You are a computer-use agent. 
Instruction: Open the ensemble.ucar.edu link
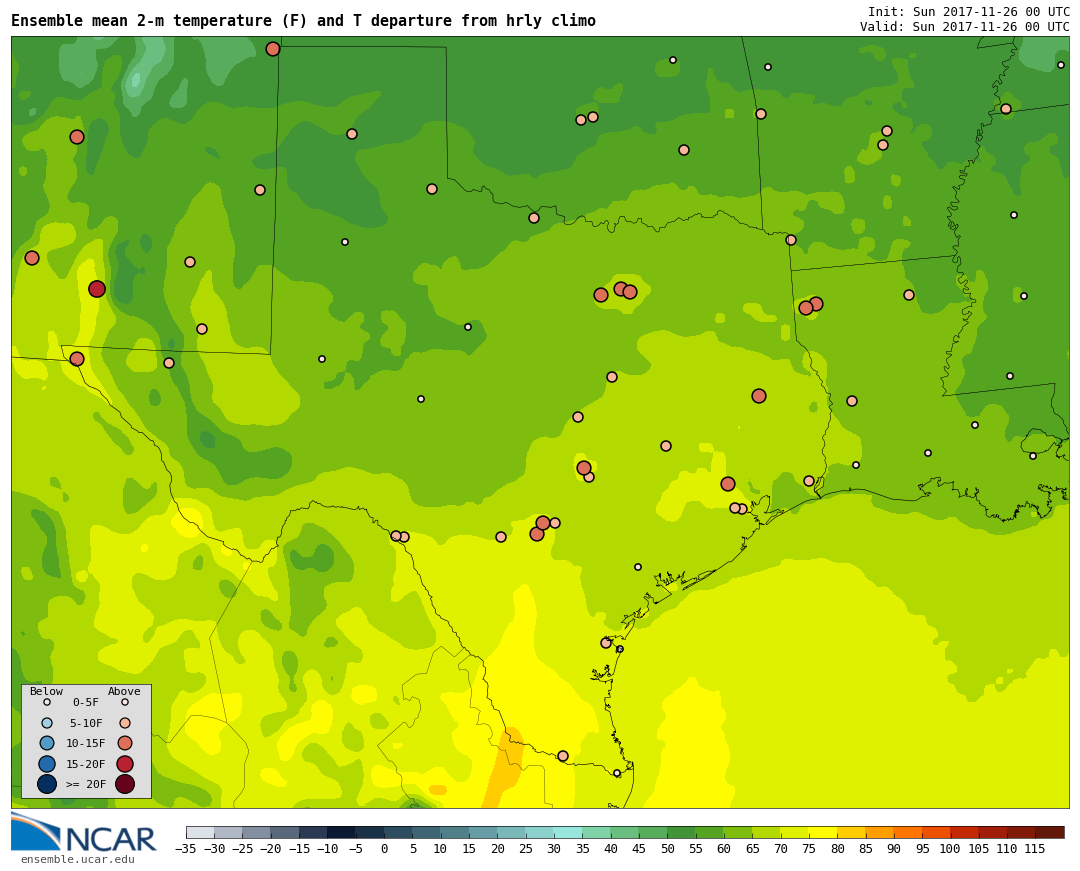[x=77, y=860]
